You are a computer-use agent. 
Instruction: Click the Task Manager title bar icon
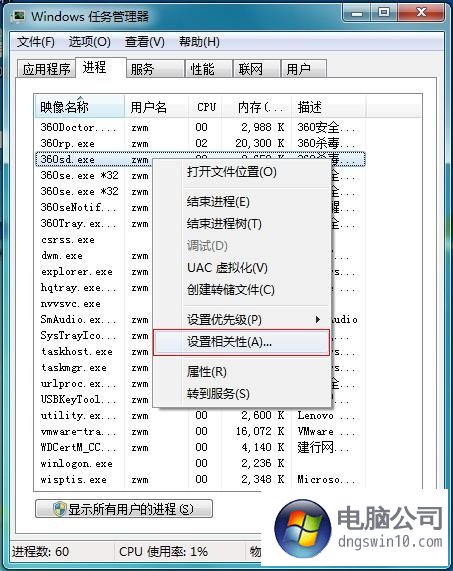click(18, 16)
